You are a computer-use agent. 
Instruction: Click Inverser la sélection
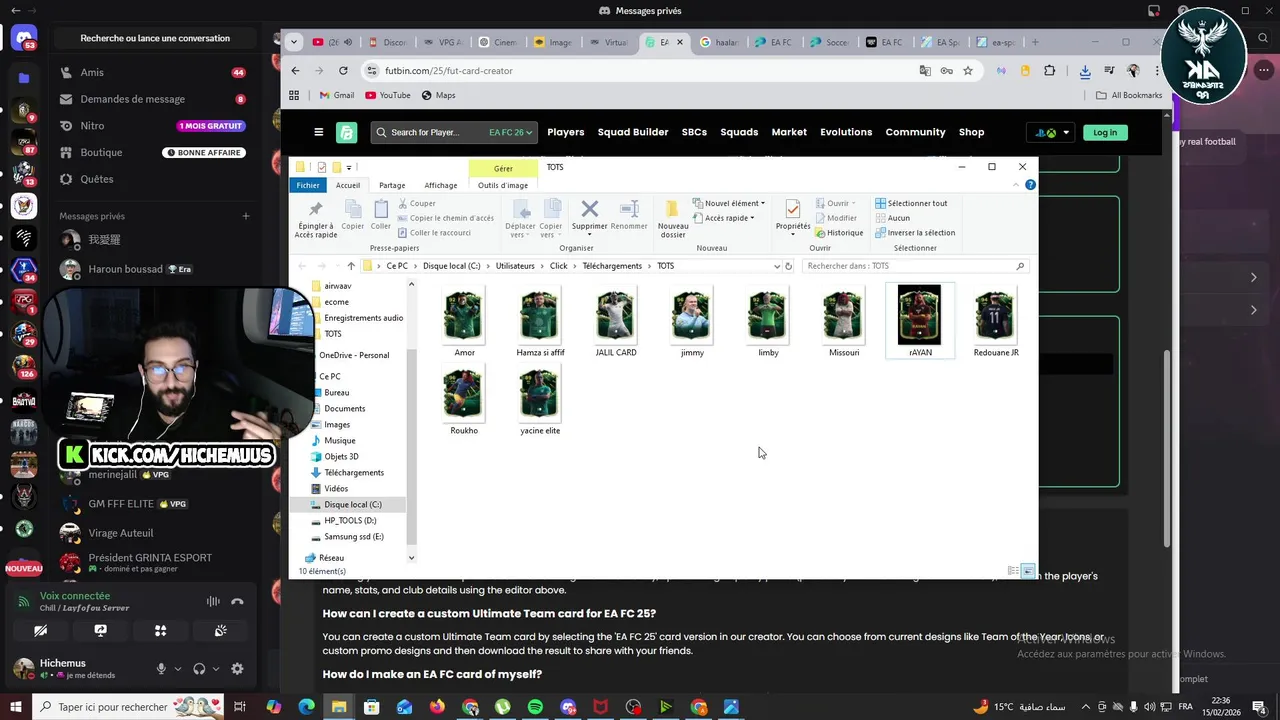pos(914,233)
